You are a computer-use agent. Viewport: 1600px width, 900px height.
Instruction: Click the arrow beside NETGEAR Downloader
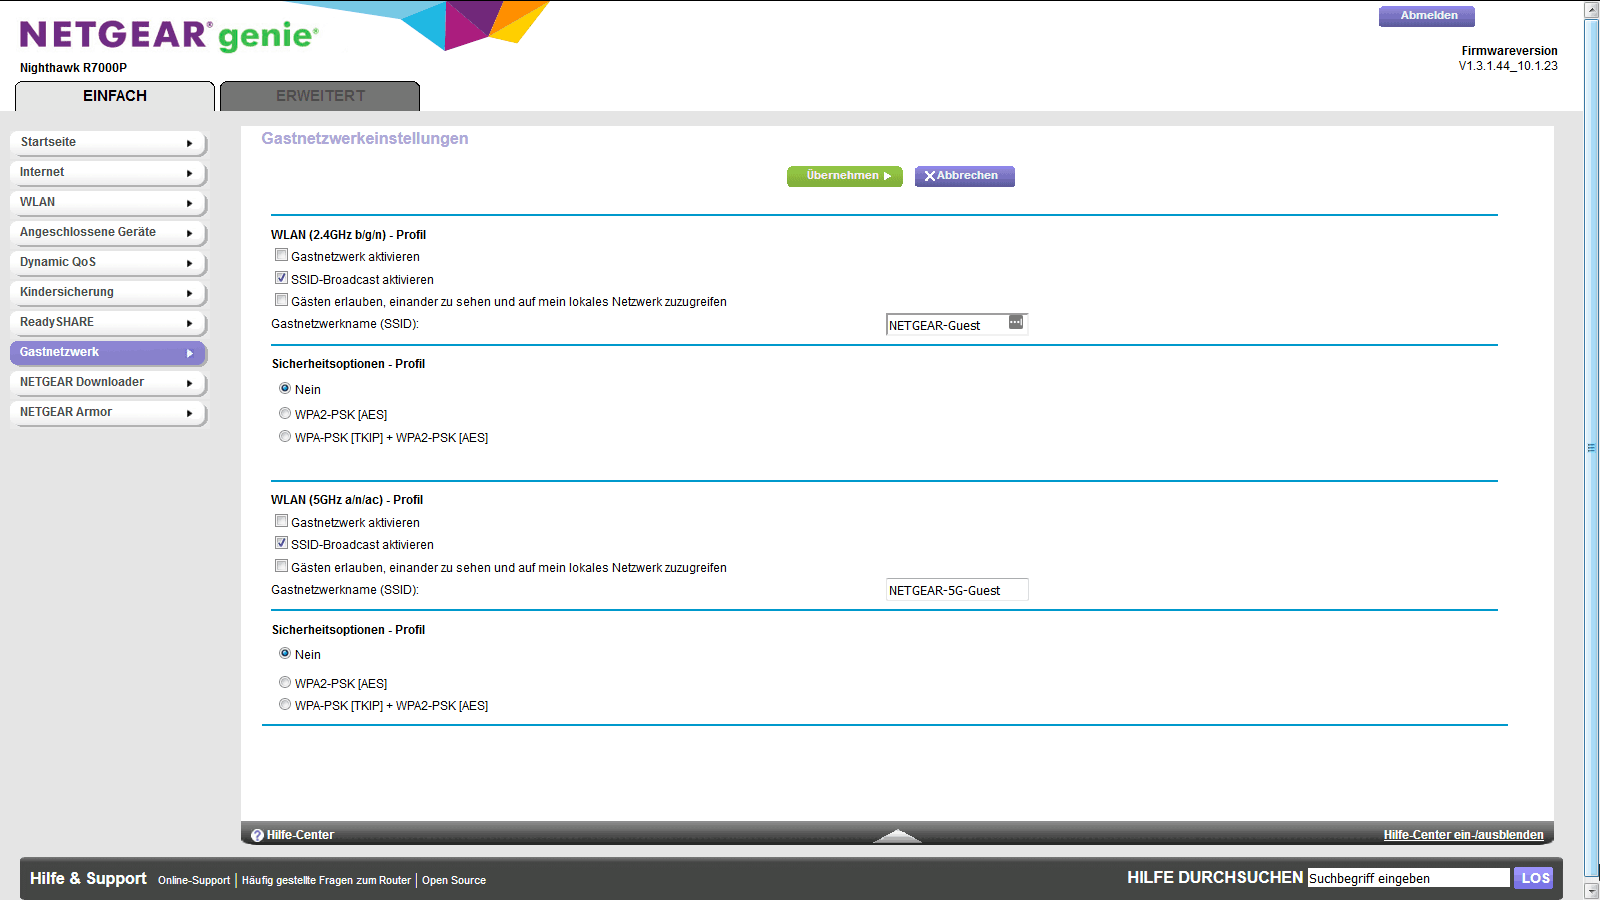pyautogui.click(x=189, y=383)
